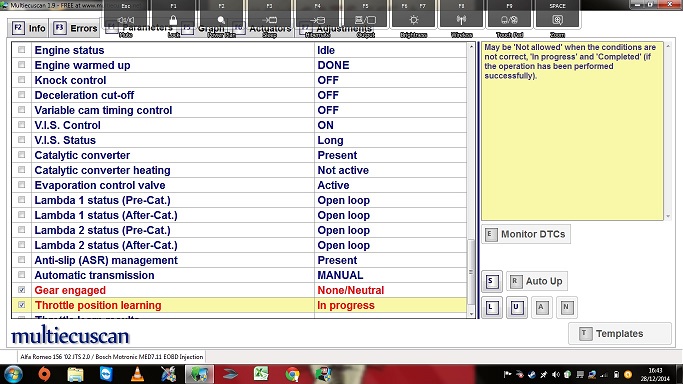Image resolution: width=683 pixels, height=384 pixels.
Task: Tick Automatic transmission checkbox
Action: (x=21, y=275)
